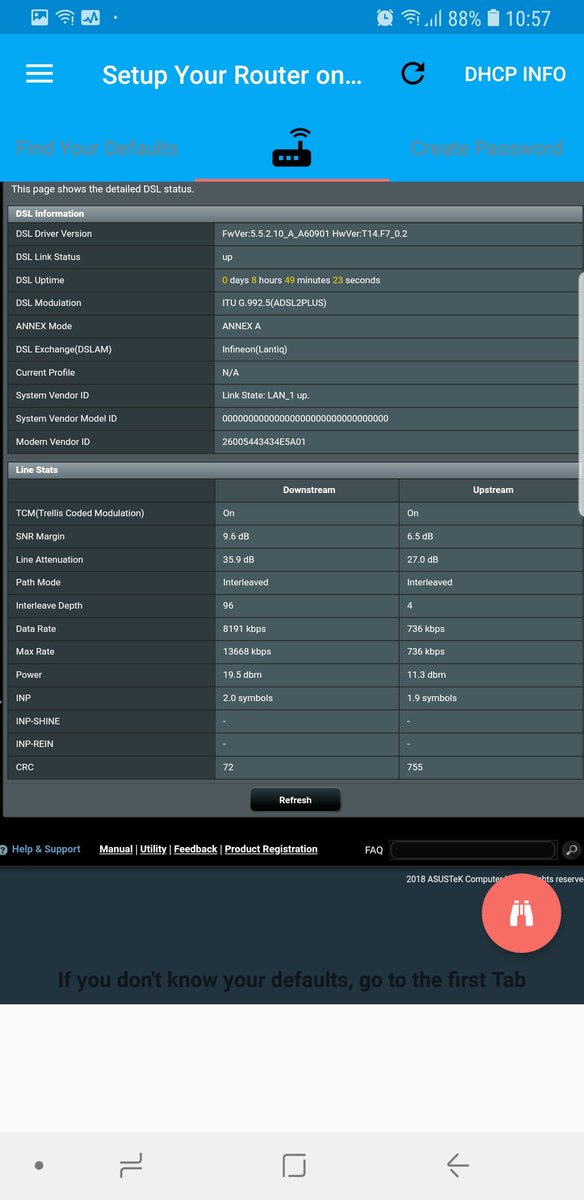Screen dimensions: 584x1200
Task: Select upstream CRC value 755
Action: [x=415, y=767]
